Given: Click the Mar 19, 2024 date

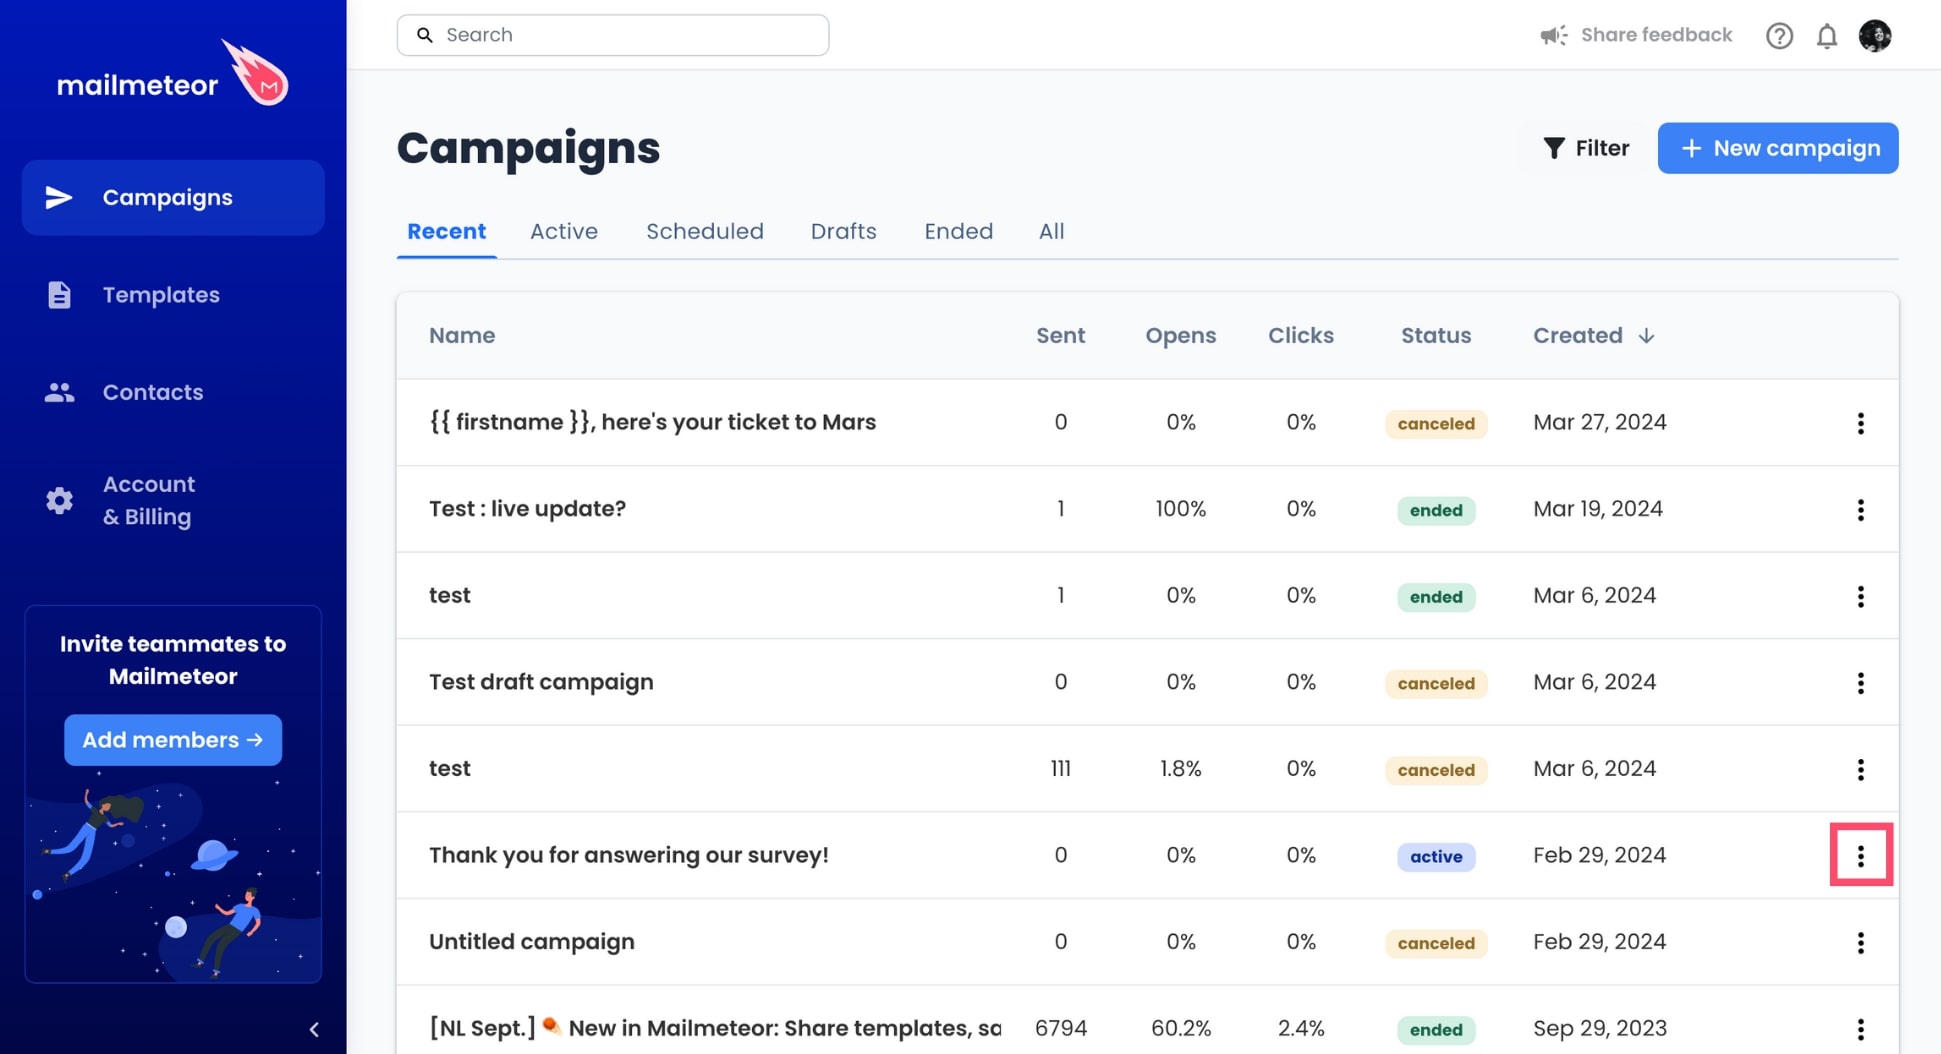Looking at the screenshot, I should pyautogui.click(x=1598, y=509).
